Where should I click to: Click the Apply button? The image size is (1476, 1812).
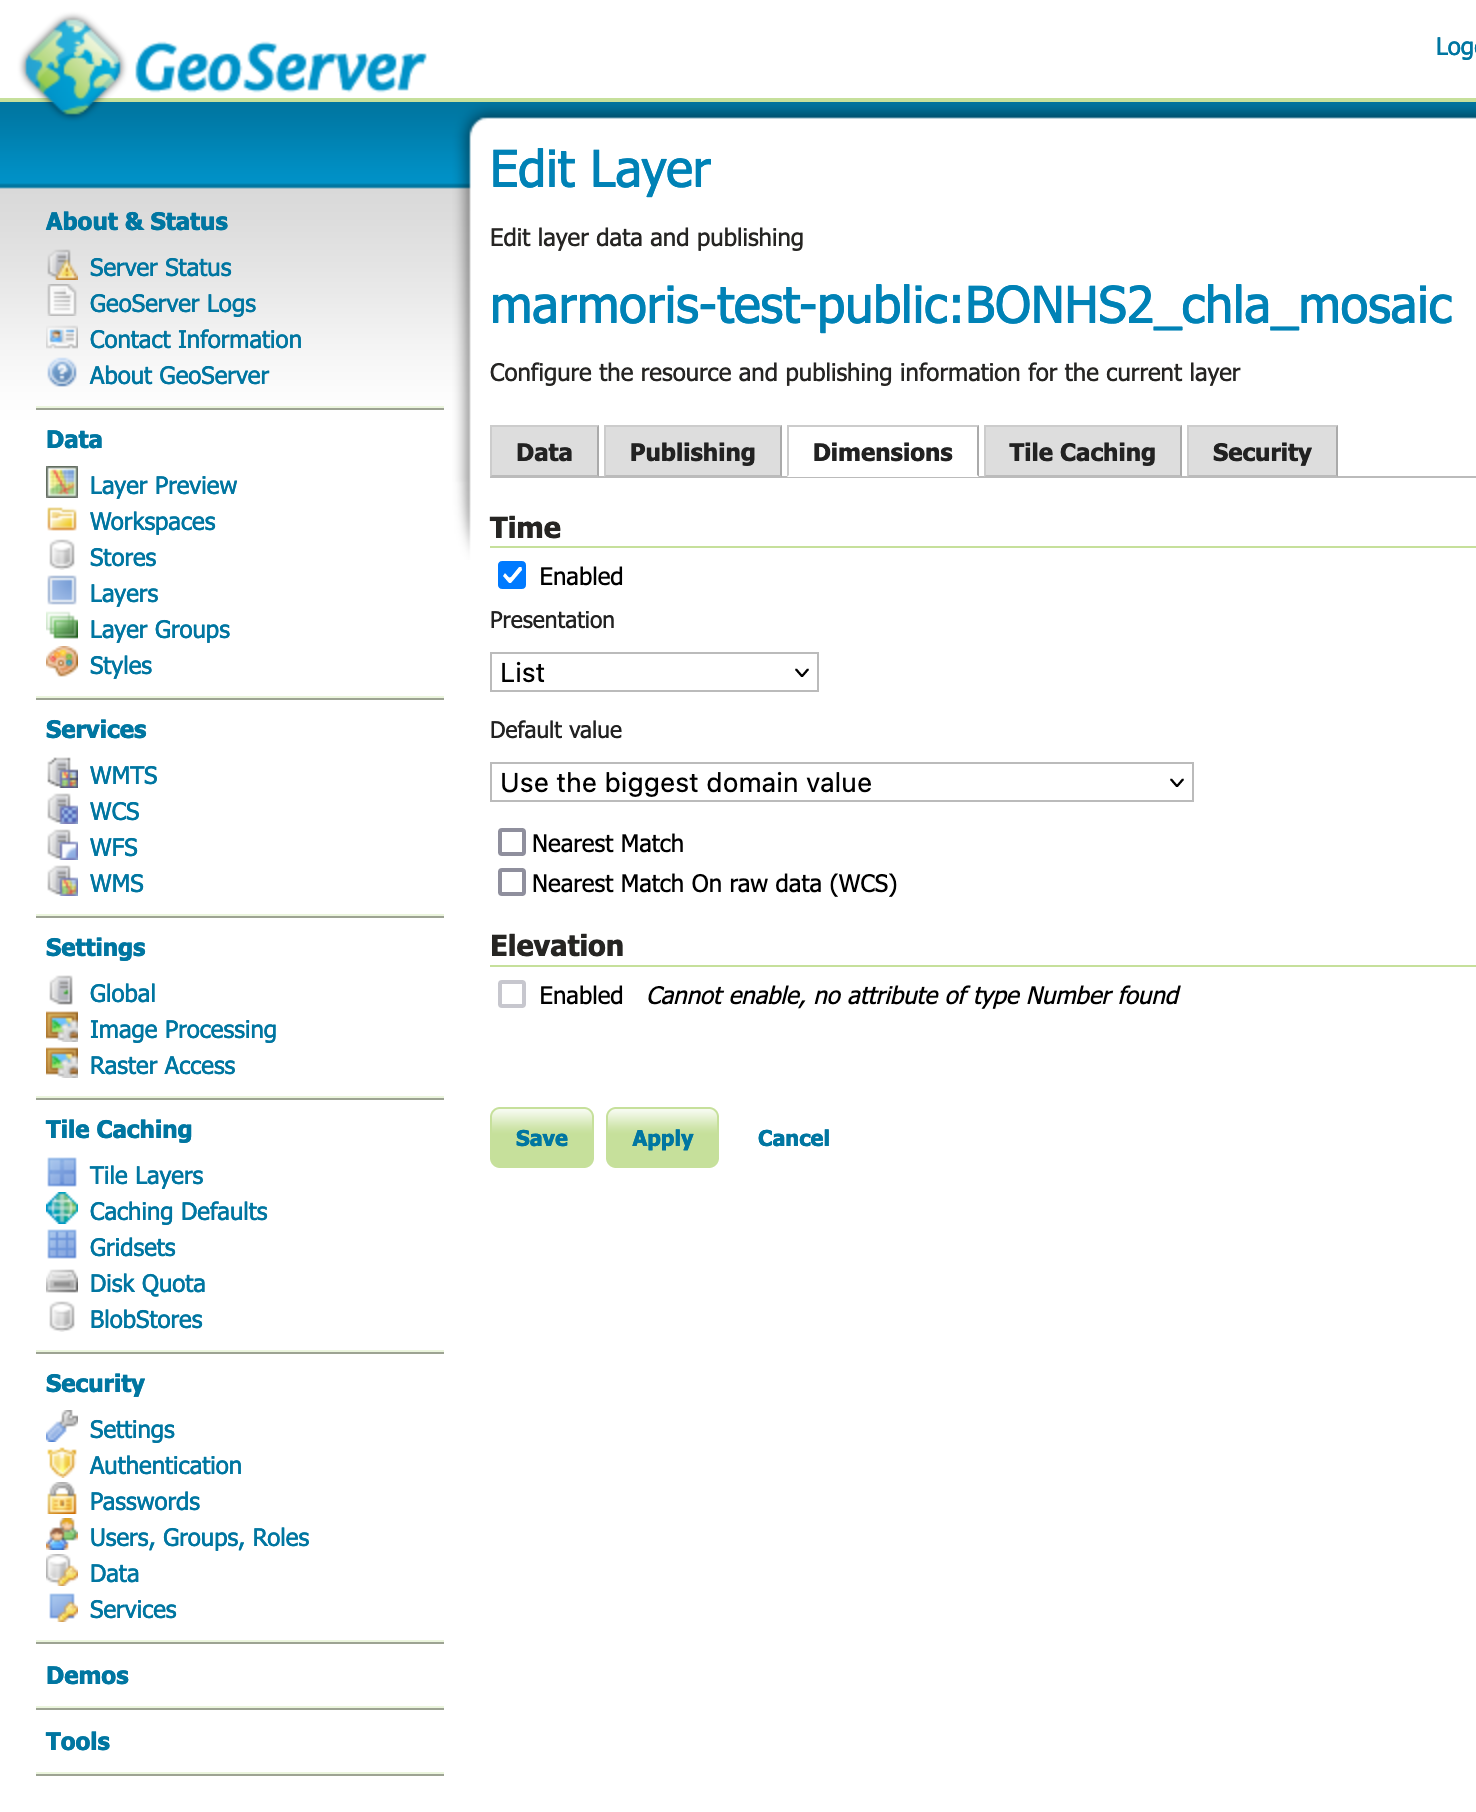662,1138
